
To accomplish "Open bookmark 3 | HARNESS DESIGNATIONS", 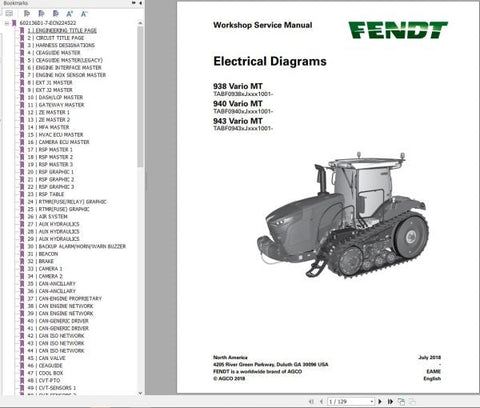I will (61, 45).
